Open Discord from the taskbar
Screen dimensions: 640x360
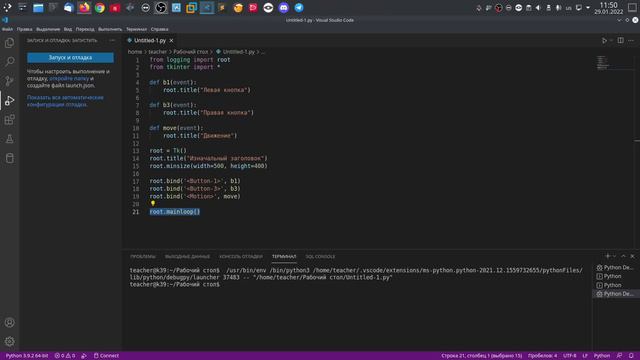click(x=283, y=8)
